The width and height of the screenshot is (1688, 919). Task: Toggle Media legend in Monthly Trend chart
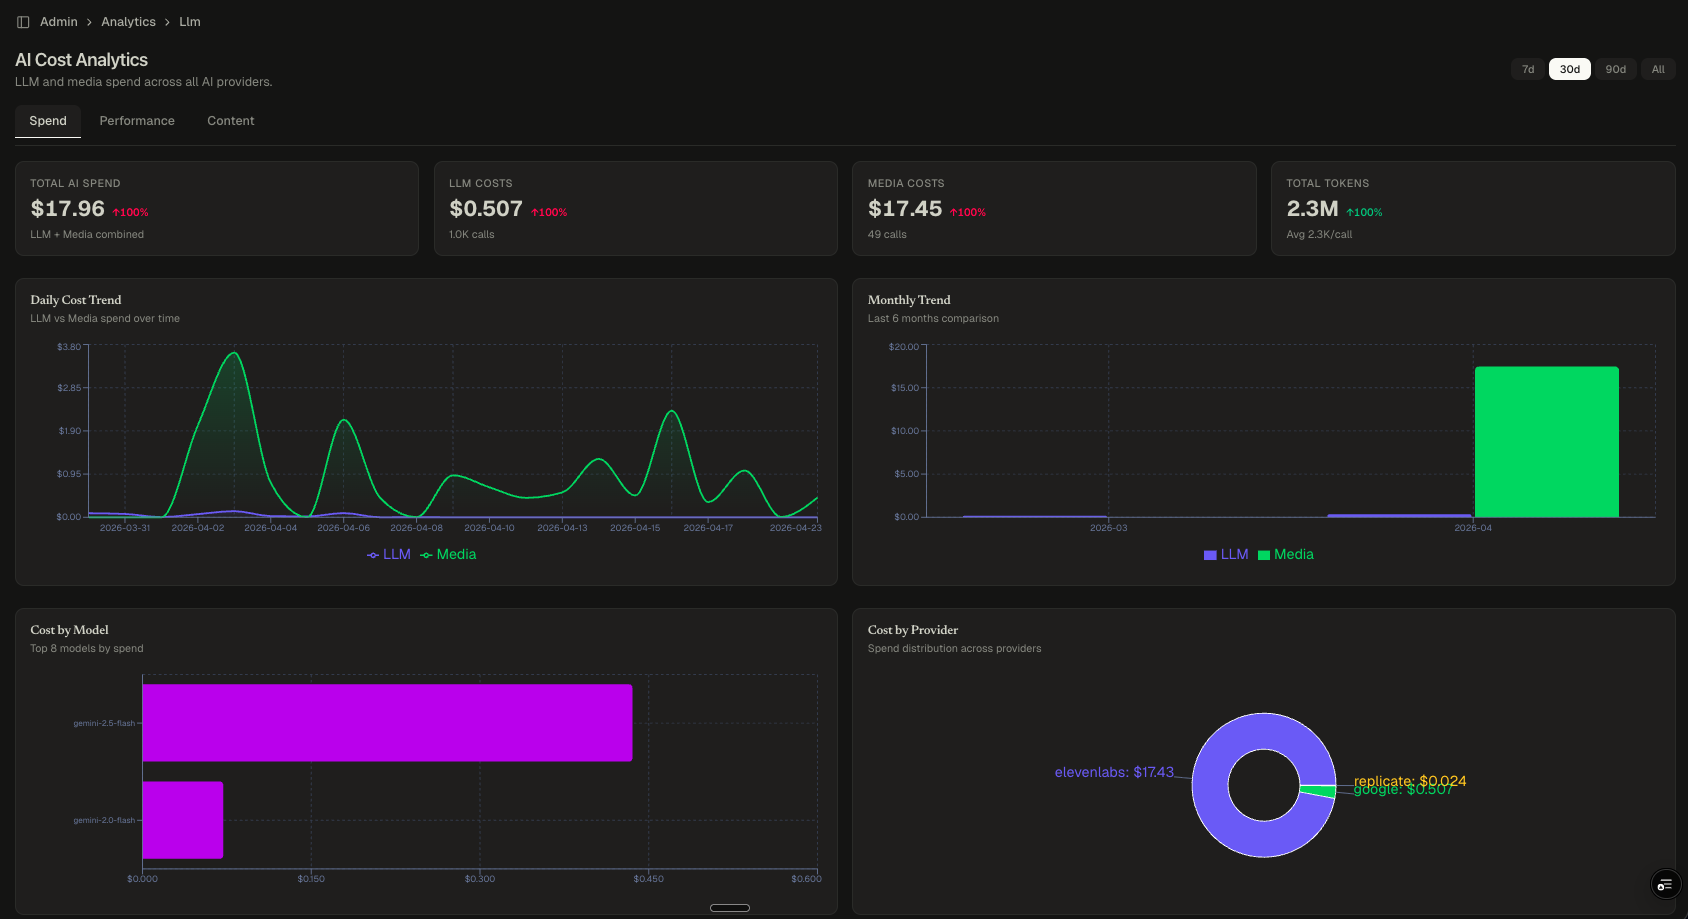[1286, 555]
